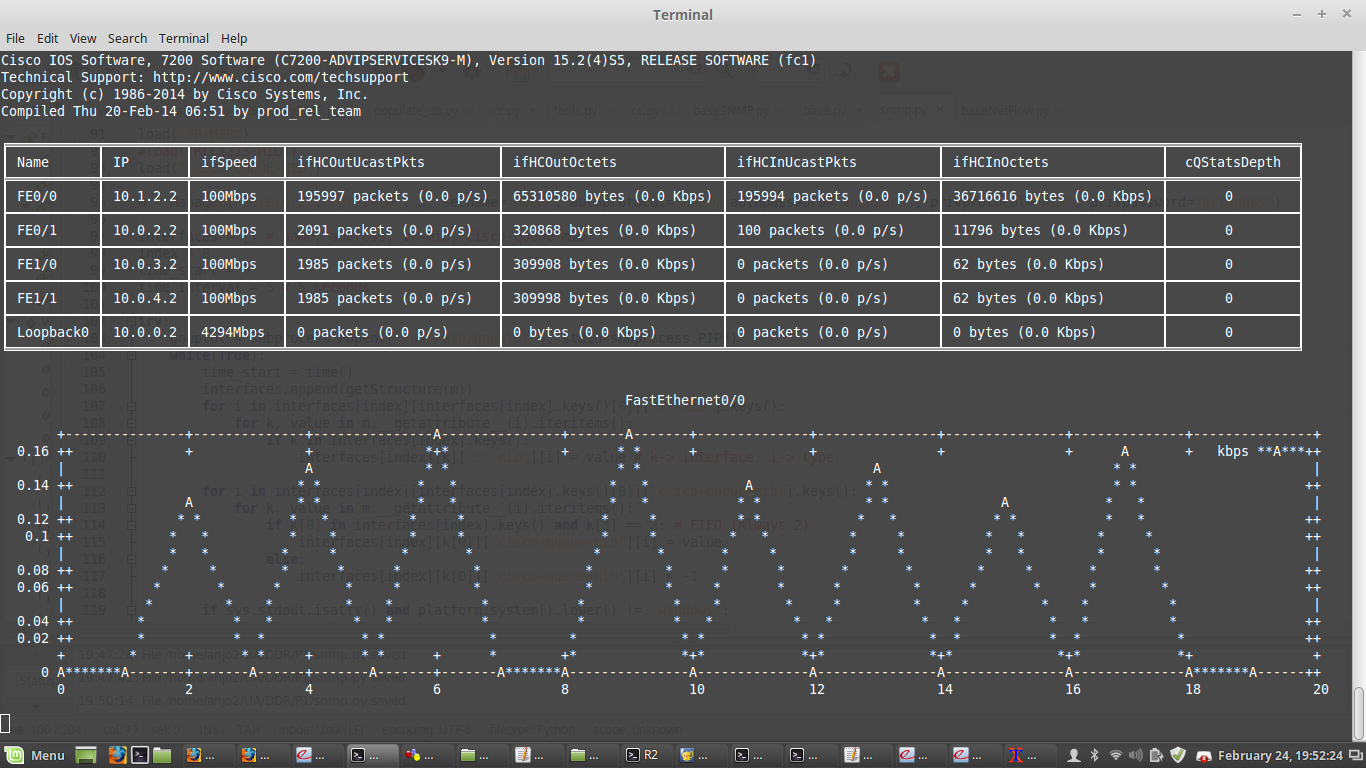Click the 'FE1/0' interface name cell
This screenshot has height=768, width=1366.
pos(37,264)
